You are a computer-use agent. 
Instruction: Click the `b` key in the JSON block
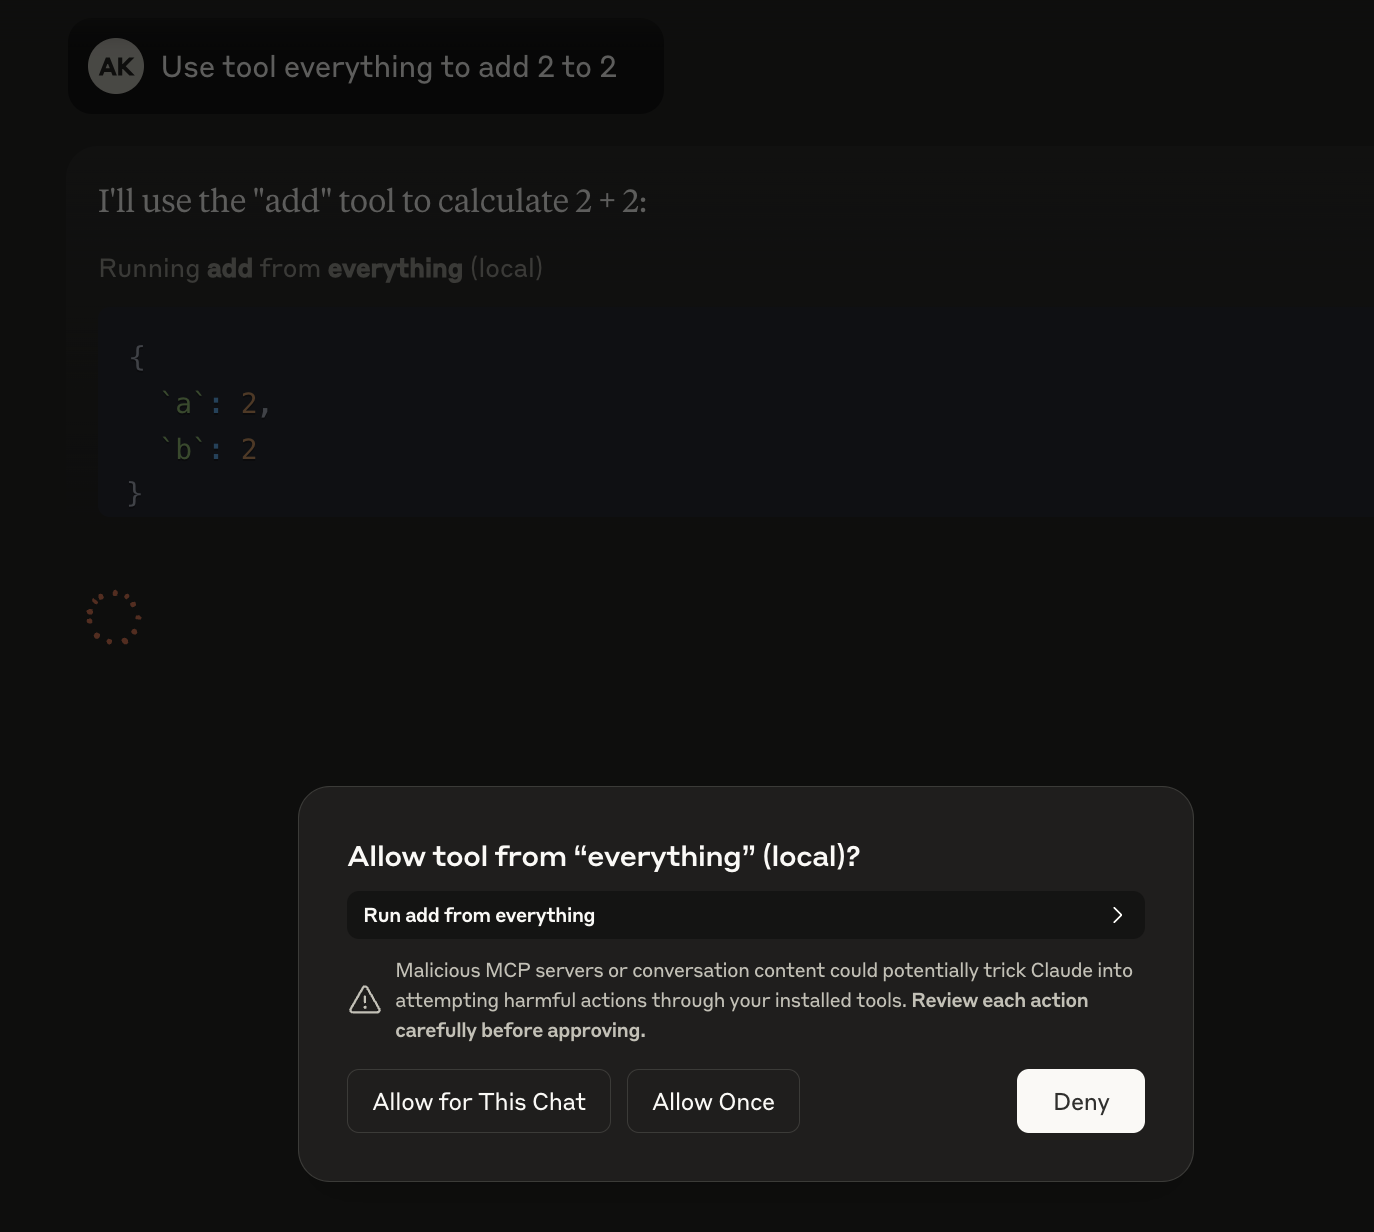(183, 450)
